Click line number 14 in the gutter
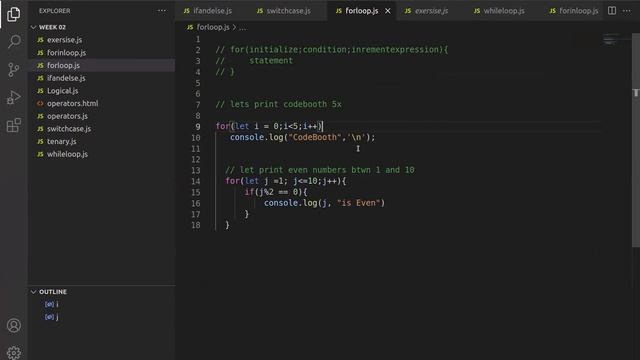The width and height of the screenshot is (640, 360). [196, 181]
